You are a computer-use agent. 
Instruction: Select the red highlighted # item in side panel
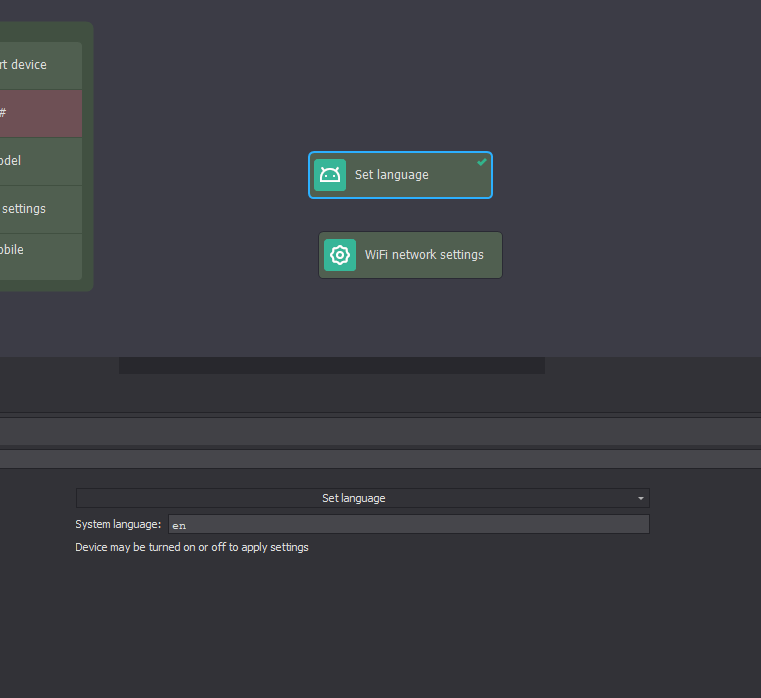click(x=41, y=113)
